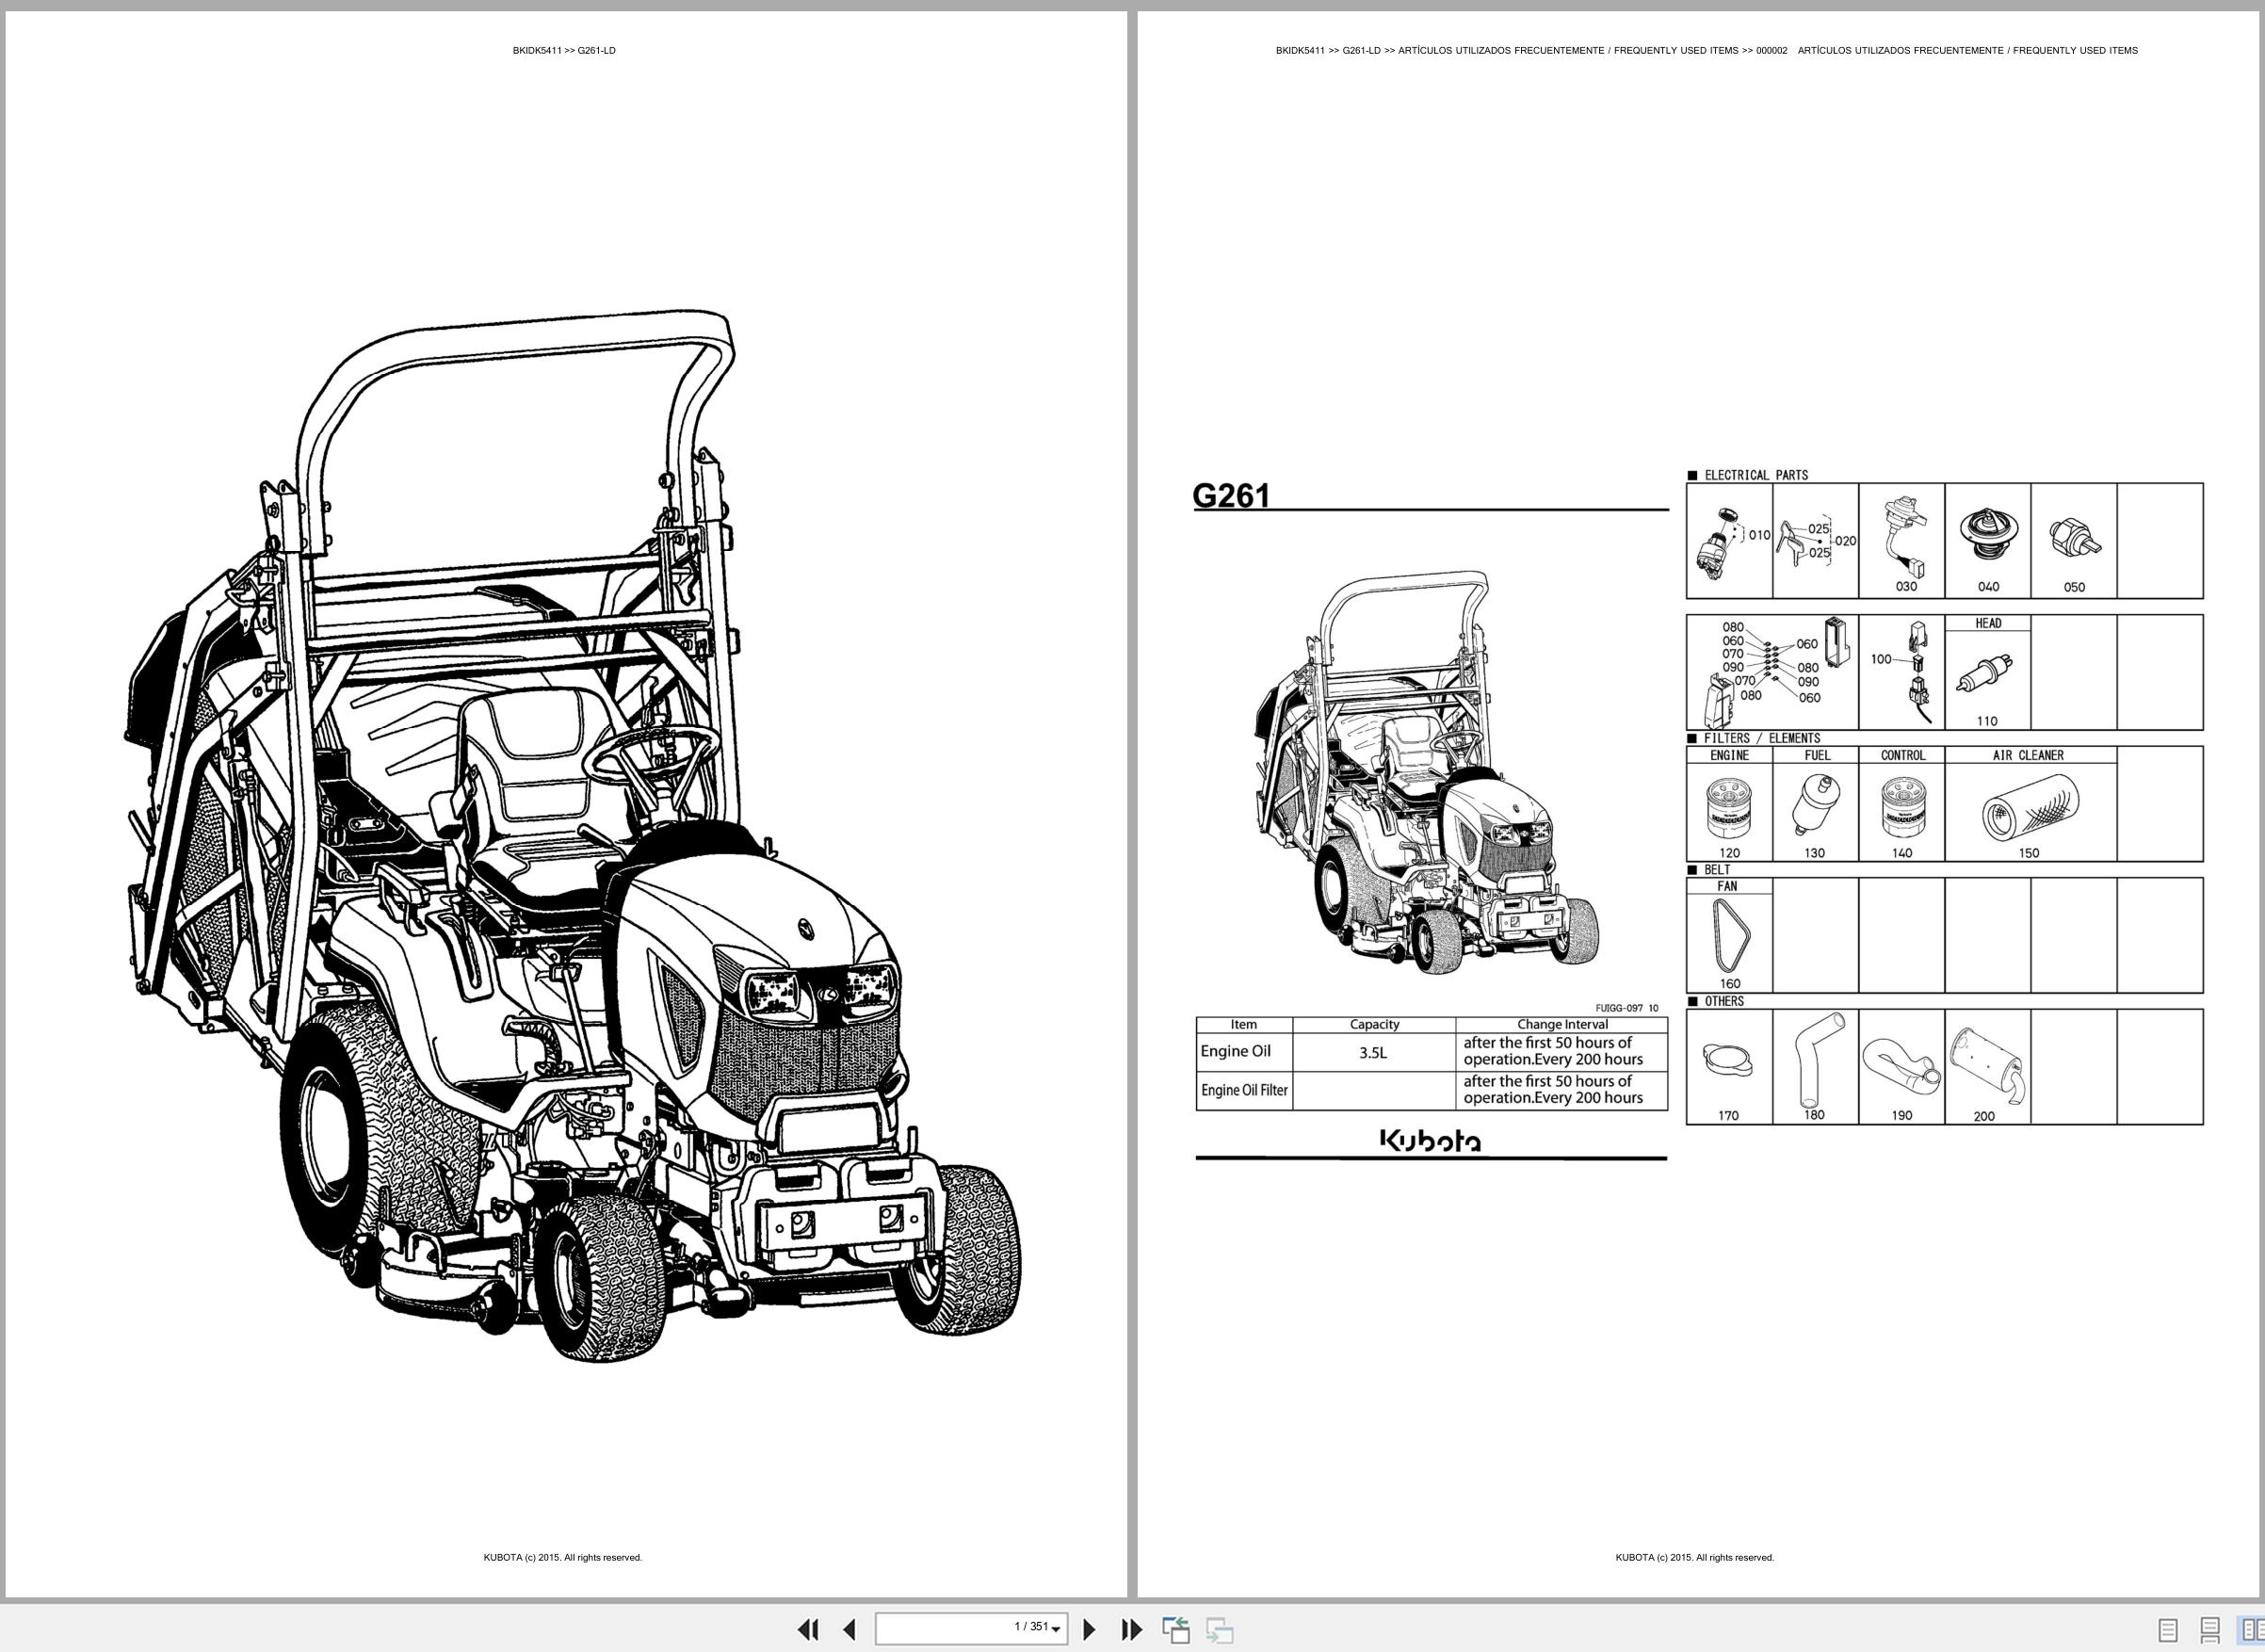Click the Item column header

[x=1244, y=1024]
